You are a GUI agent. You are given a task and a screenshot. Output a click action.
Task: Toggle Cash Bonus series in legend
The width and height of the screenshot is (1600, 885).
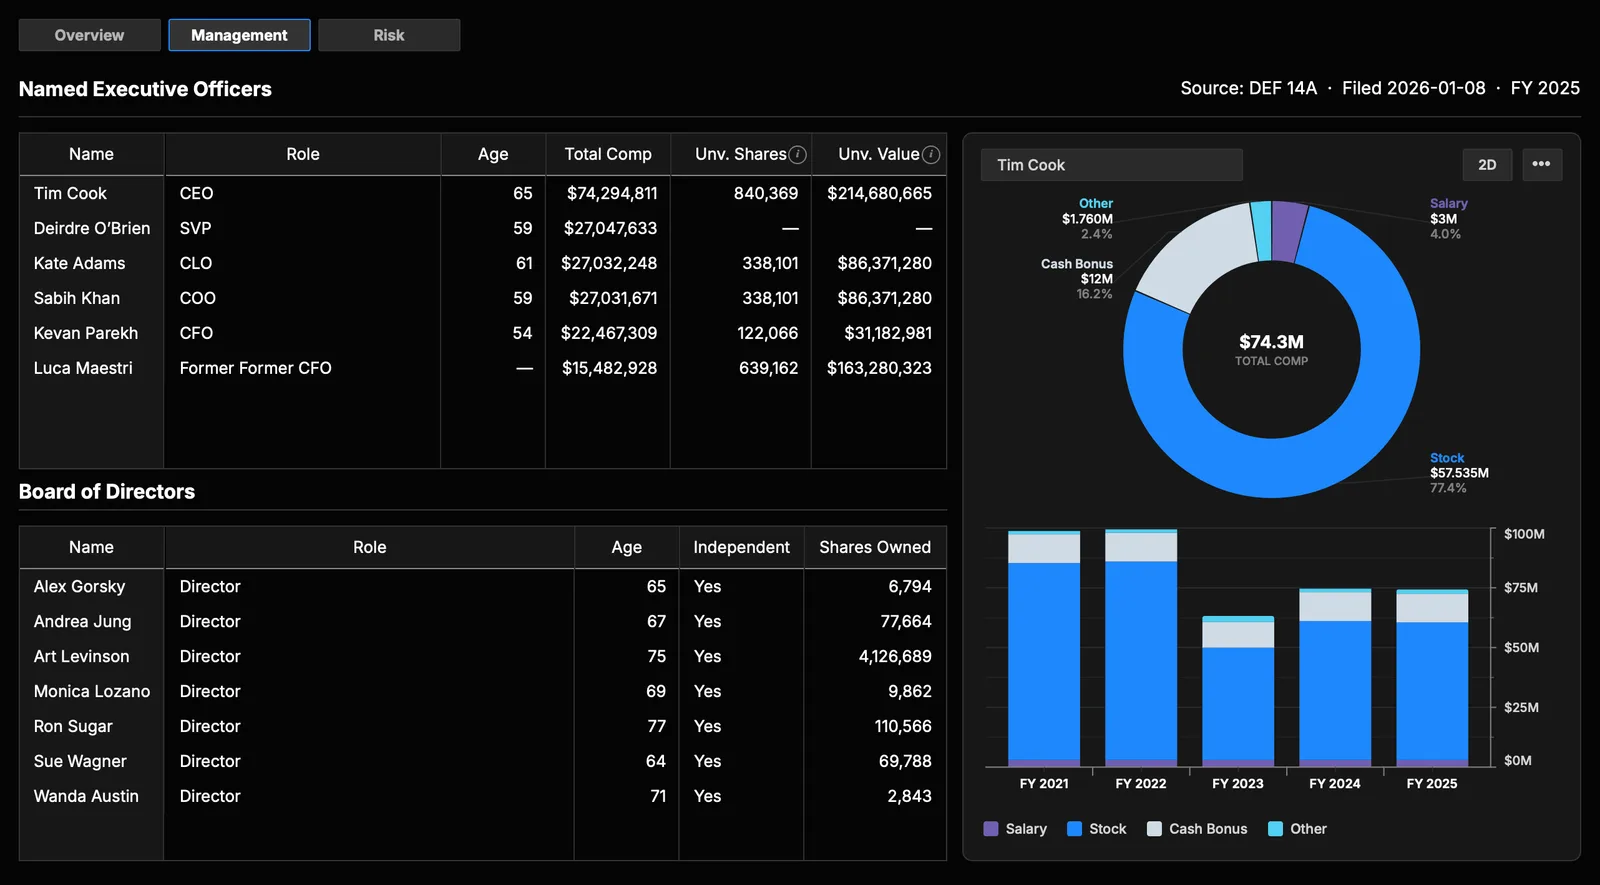click(1197, 829)
